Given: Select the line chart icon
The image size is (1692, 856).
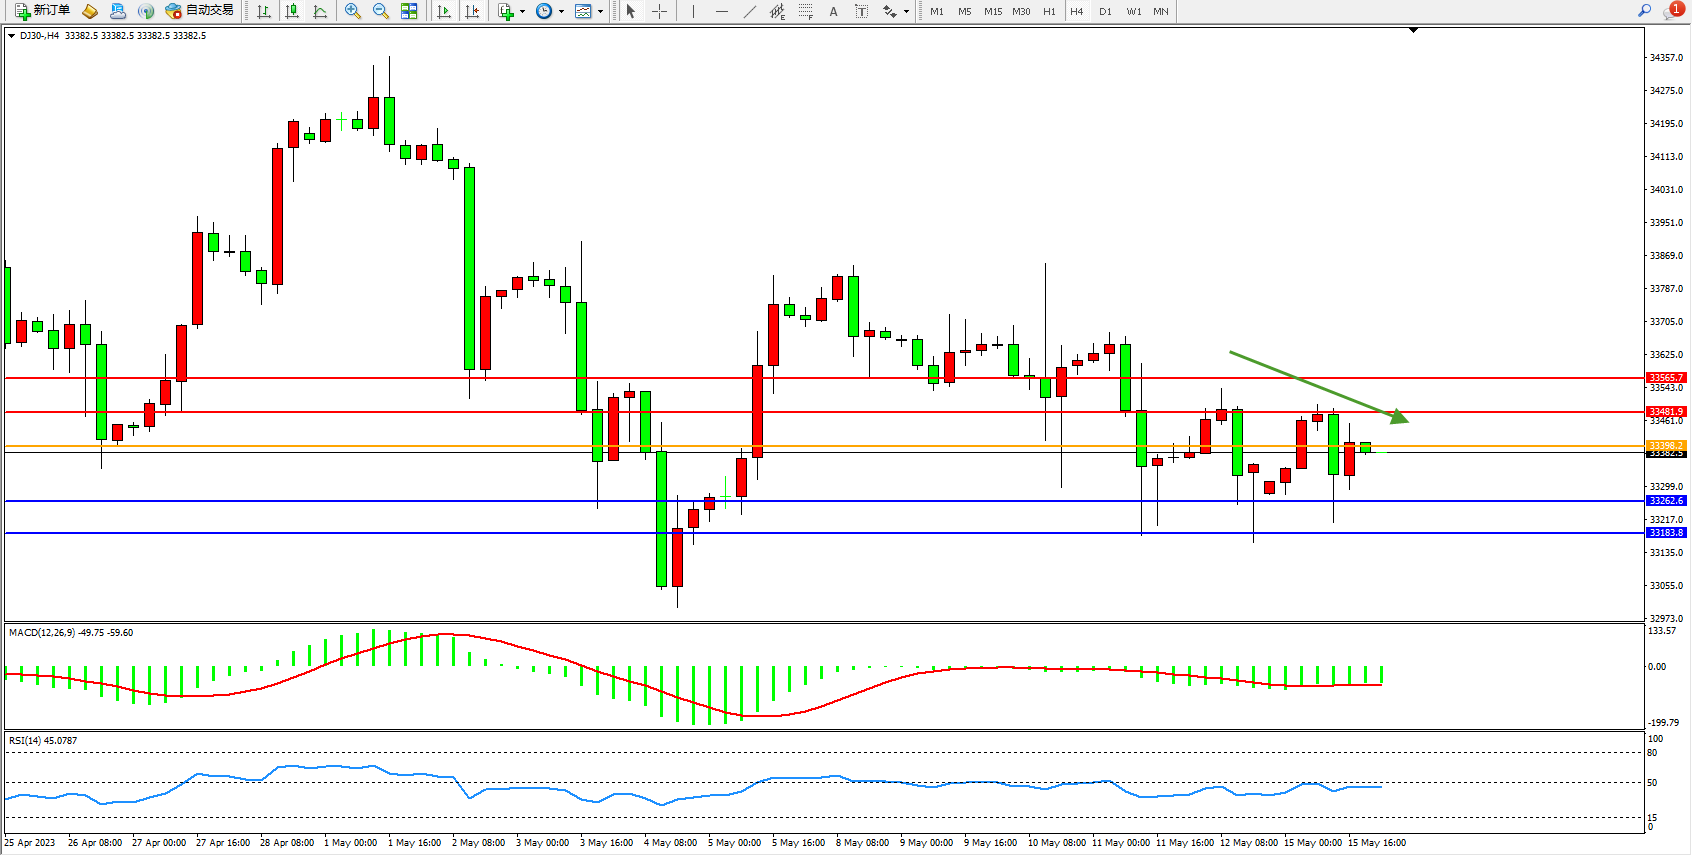Looking at the screenshot, I should [x=320, y=11].
